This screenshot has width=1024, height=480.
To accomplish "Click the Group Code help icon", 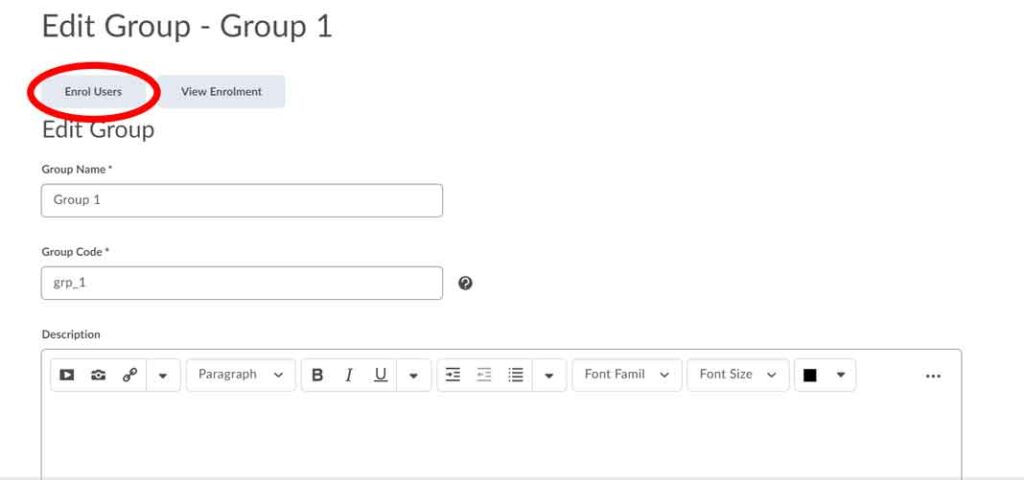I will (465, 283).
